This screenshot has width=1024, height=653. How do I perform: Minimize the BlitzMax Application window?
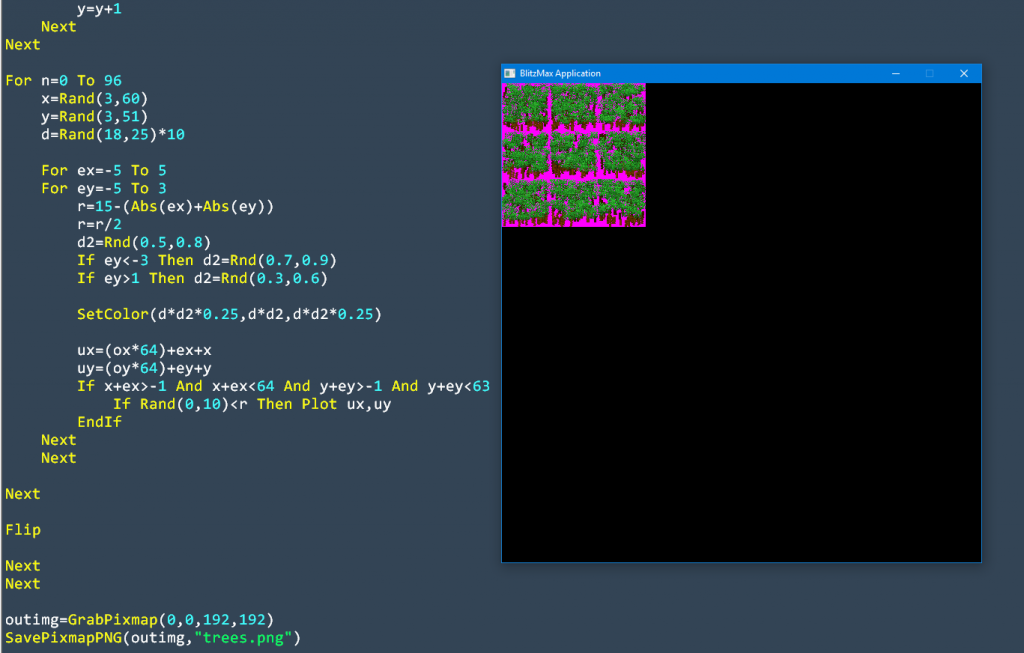click(x=896, y=73)
